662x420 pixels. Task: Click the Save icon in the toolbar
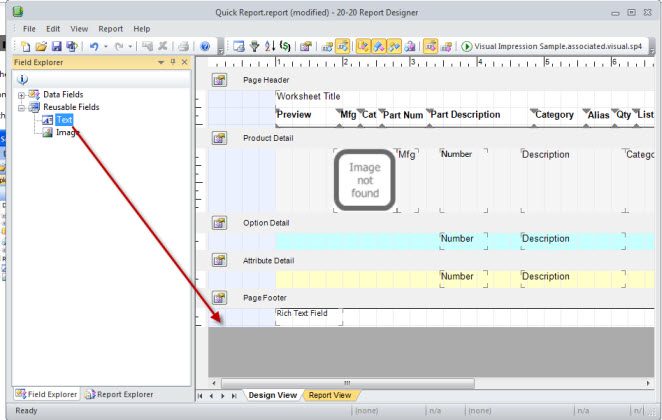pos(57,47)
